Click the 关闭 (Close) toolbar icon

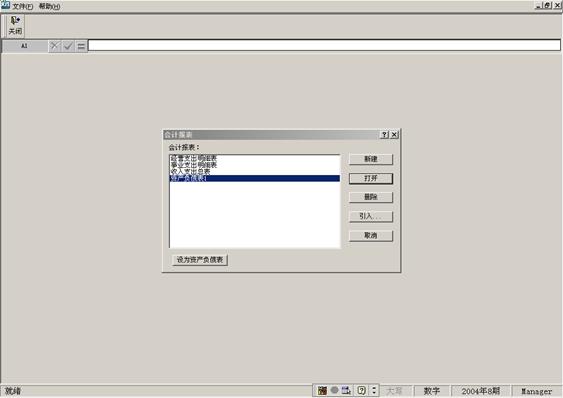pos(15,26)
